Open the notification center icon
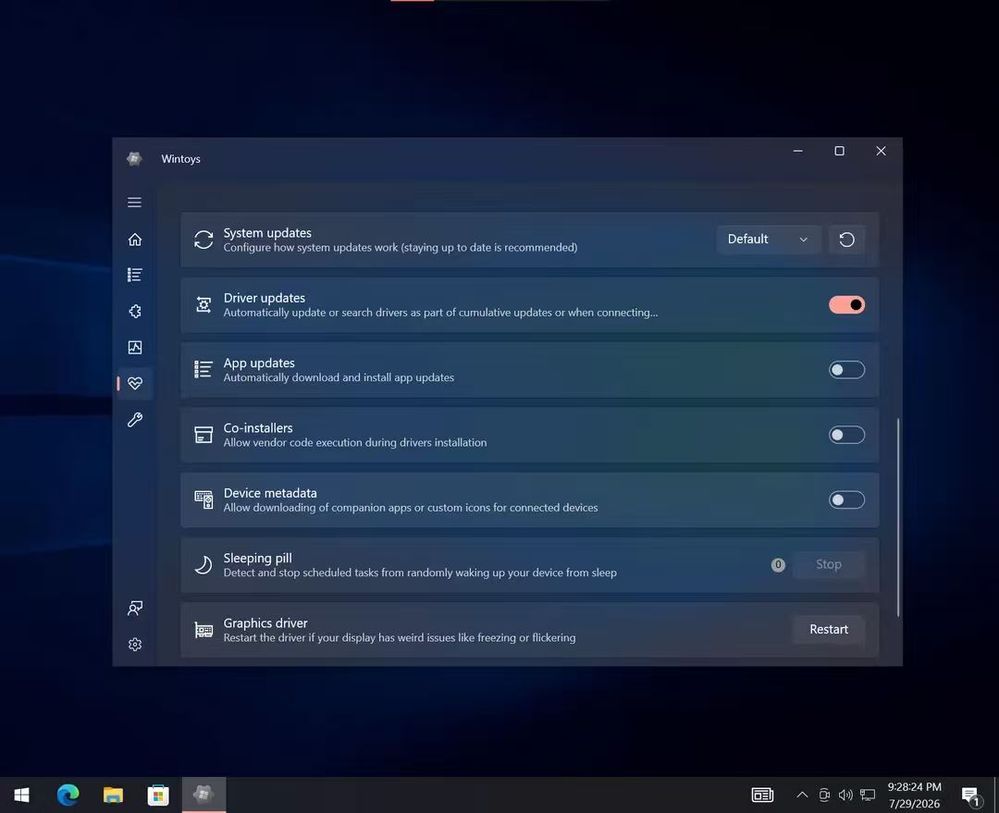 coord(971,795)
